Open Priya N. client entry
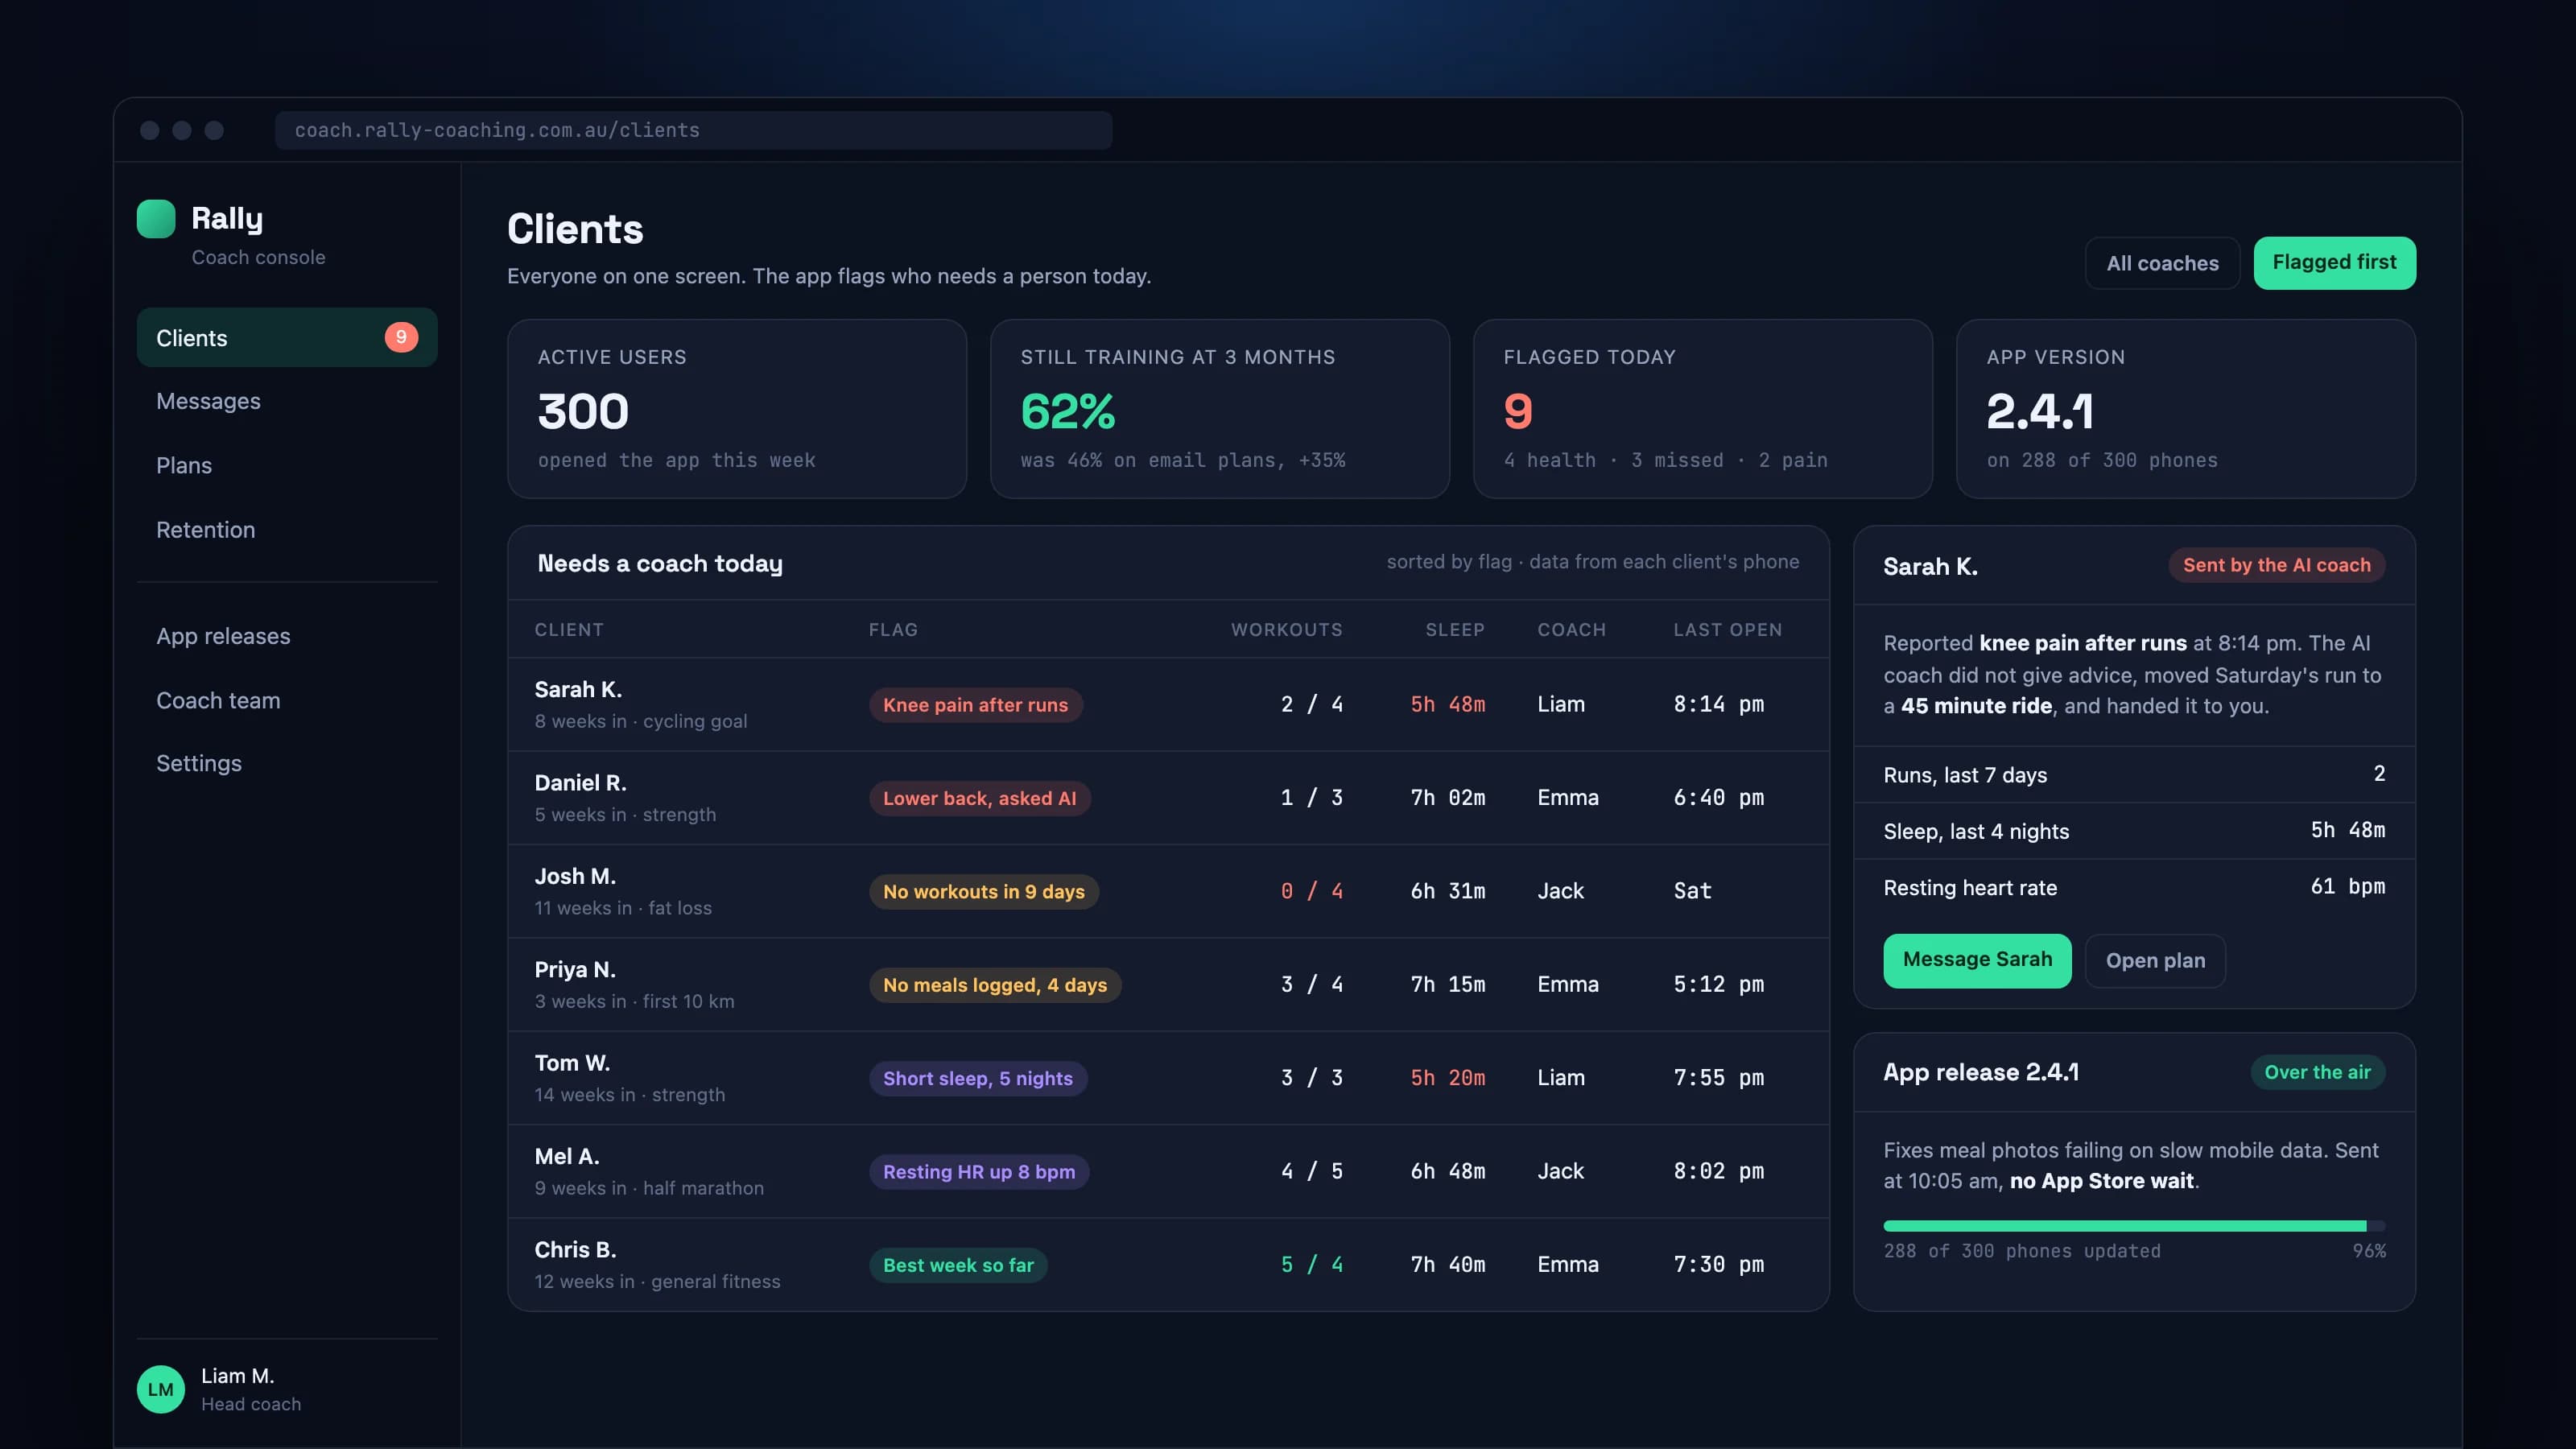The width and height of the screenshot is (2576, 1449). 1168,984
